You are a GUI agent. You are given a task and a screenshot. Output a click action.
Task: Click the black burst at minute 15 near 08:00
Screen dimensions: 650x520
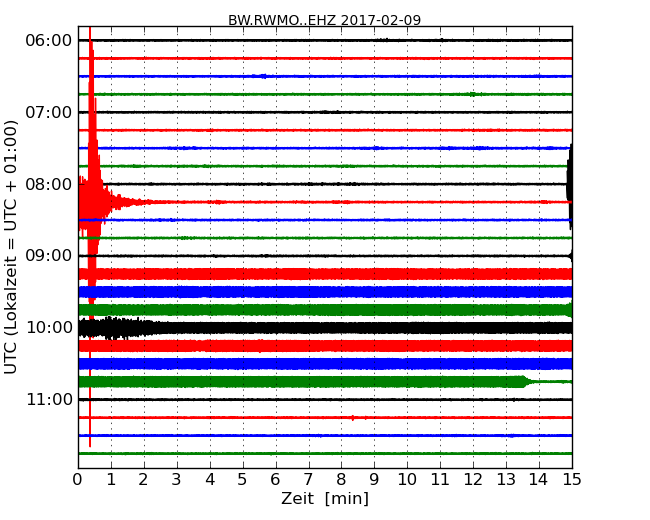(x=570, y=187)
